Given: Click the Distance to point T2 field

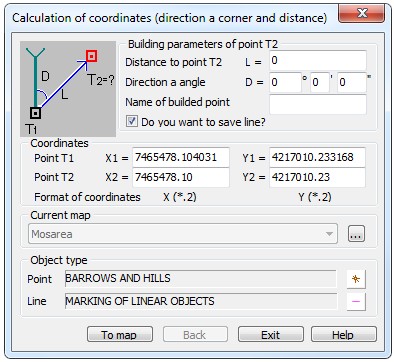Looking at the screenshot, I should (x=318, y=60).
